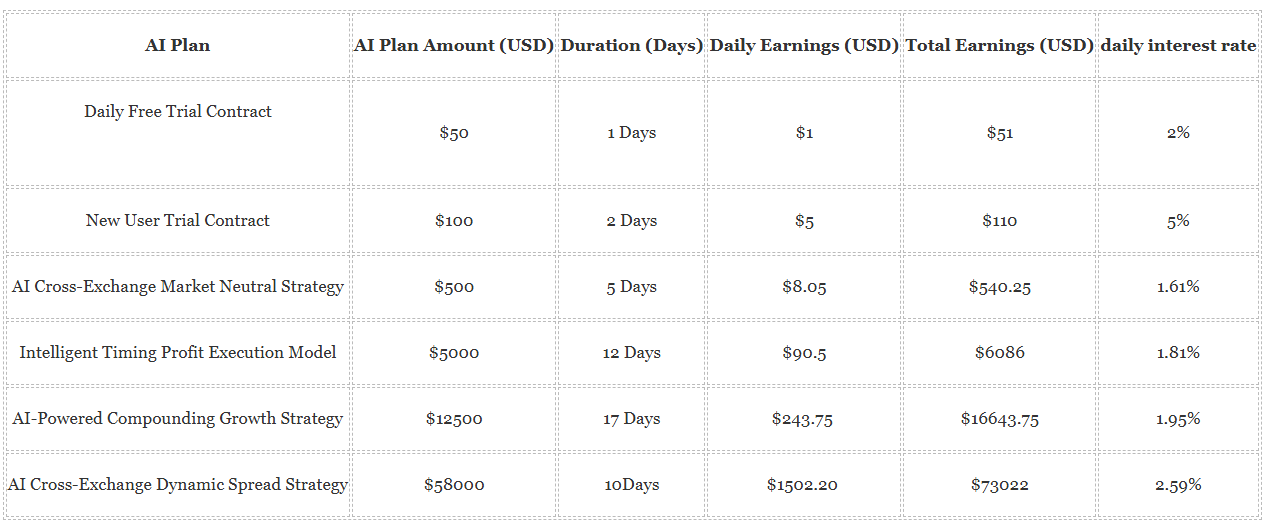Click the AI Plan Amount (USD) header
The width and height of the screenshot is (1266, 526).
454,45
